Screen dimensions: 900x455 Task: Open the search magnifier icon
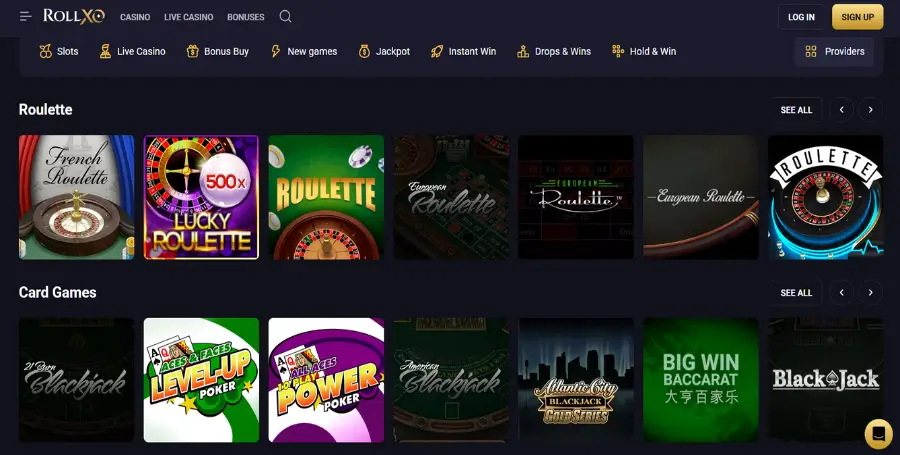(x=285, y=17)
